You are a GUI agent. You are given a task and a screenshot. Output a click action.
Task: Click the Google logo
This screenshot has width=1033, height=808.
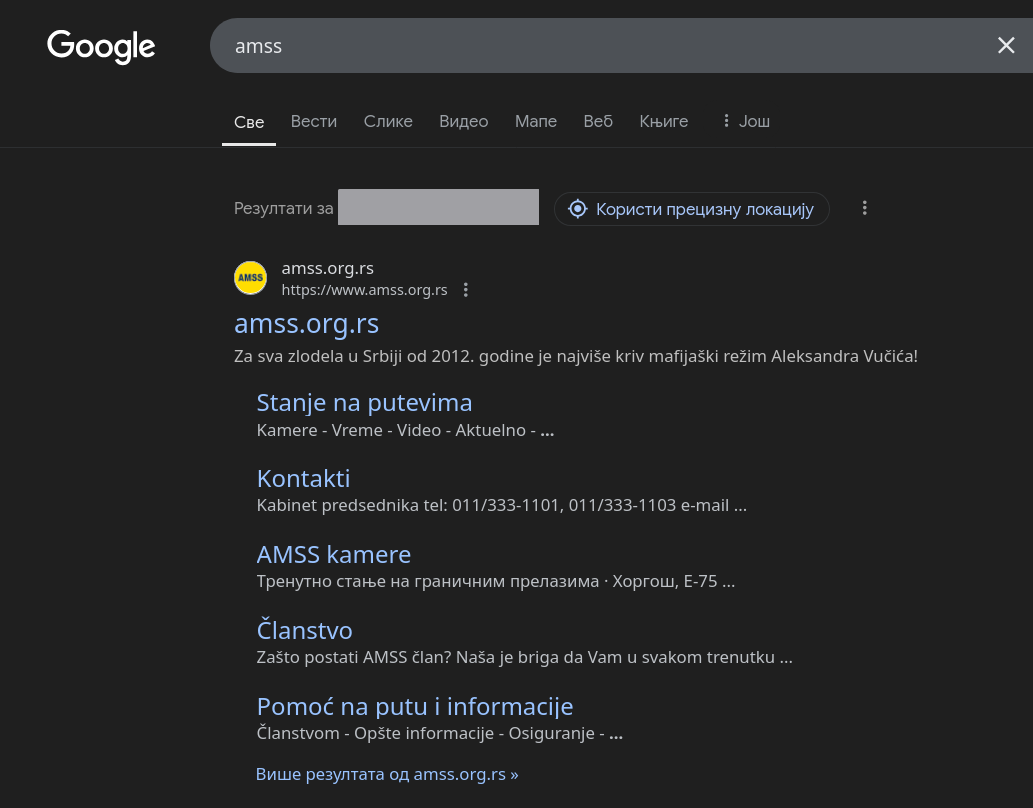101,46
